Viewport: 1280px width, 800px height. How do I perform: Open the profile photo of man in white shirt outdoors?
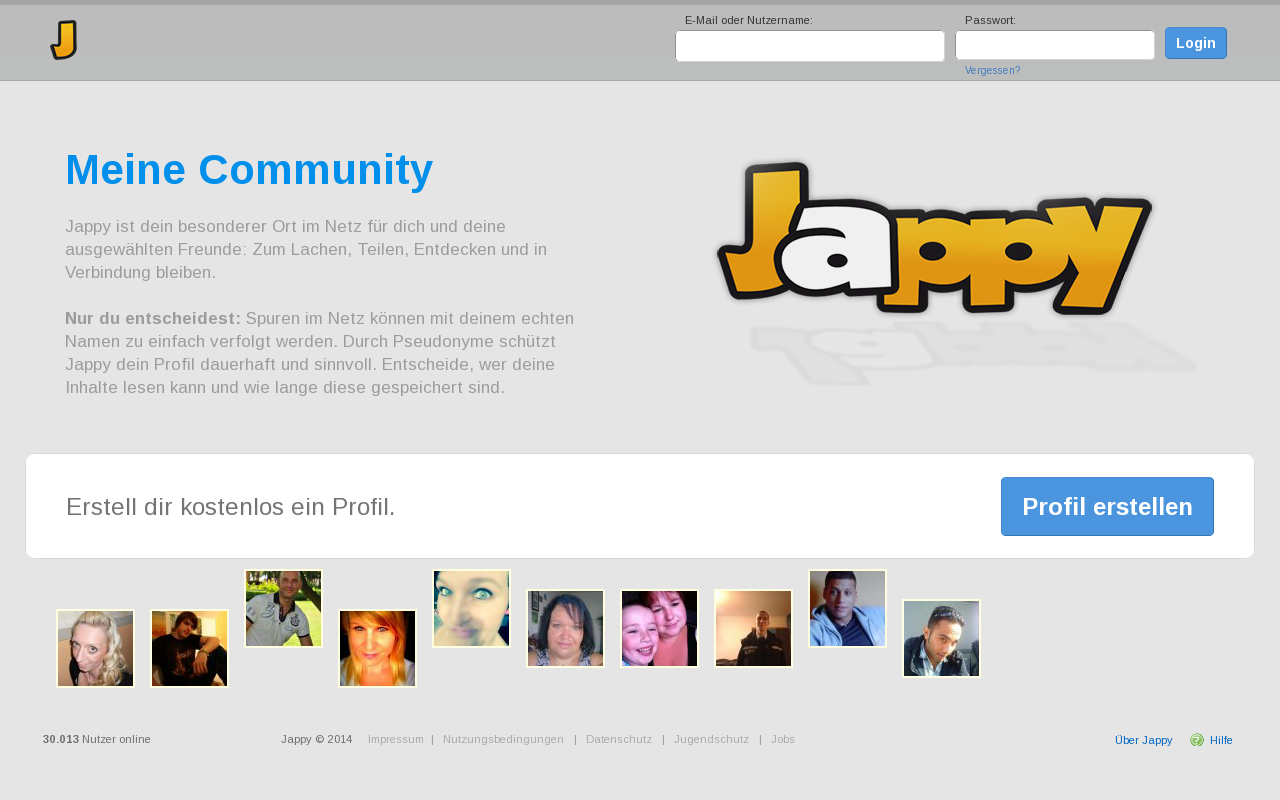click(x=283, y=608)
